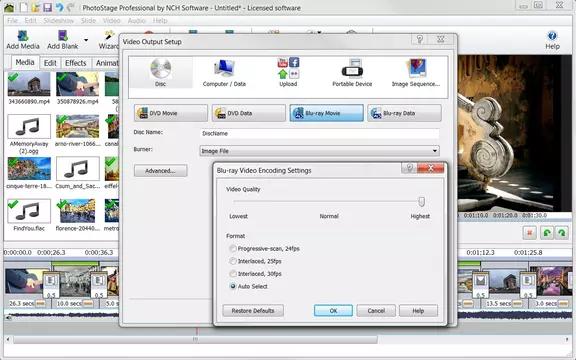Open the Burner dropdown list
The width and height of the screenshot is (576, 360).
coord(319,151)
